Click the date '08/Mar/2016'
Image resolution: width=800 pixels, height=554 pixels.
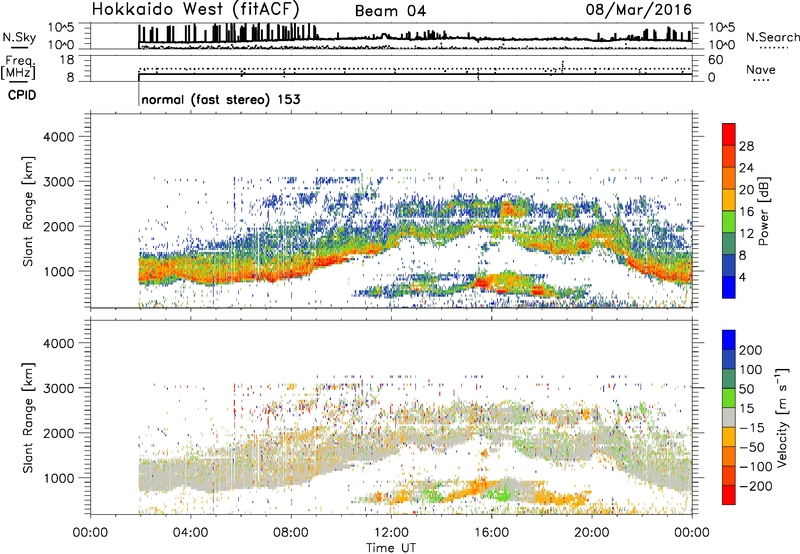tap(638, 10)
